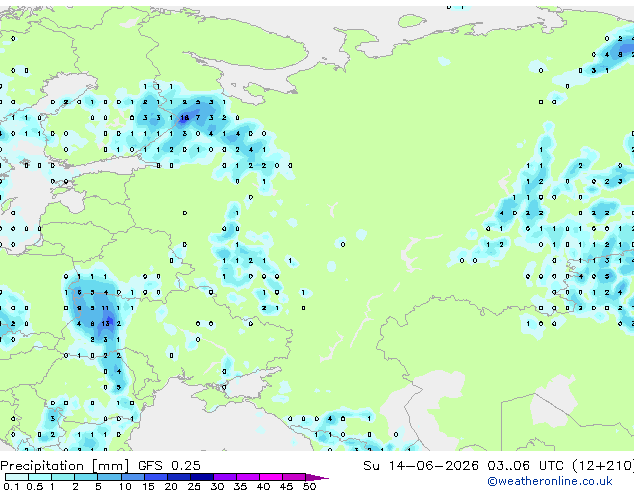Click the legend label '45'
634x490 pixels.
(286, 486)
